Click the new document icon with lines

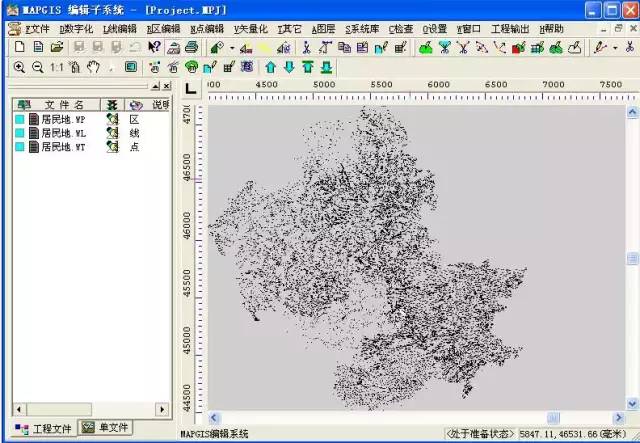coord(38,47)
